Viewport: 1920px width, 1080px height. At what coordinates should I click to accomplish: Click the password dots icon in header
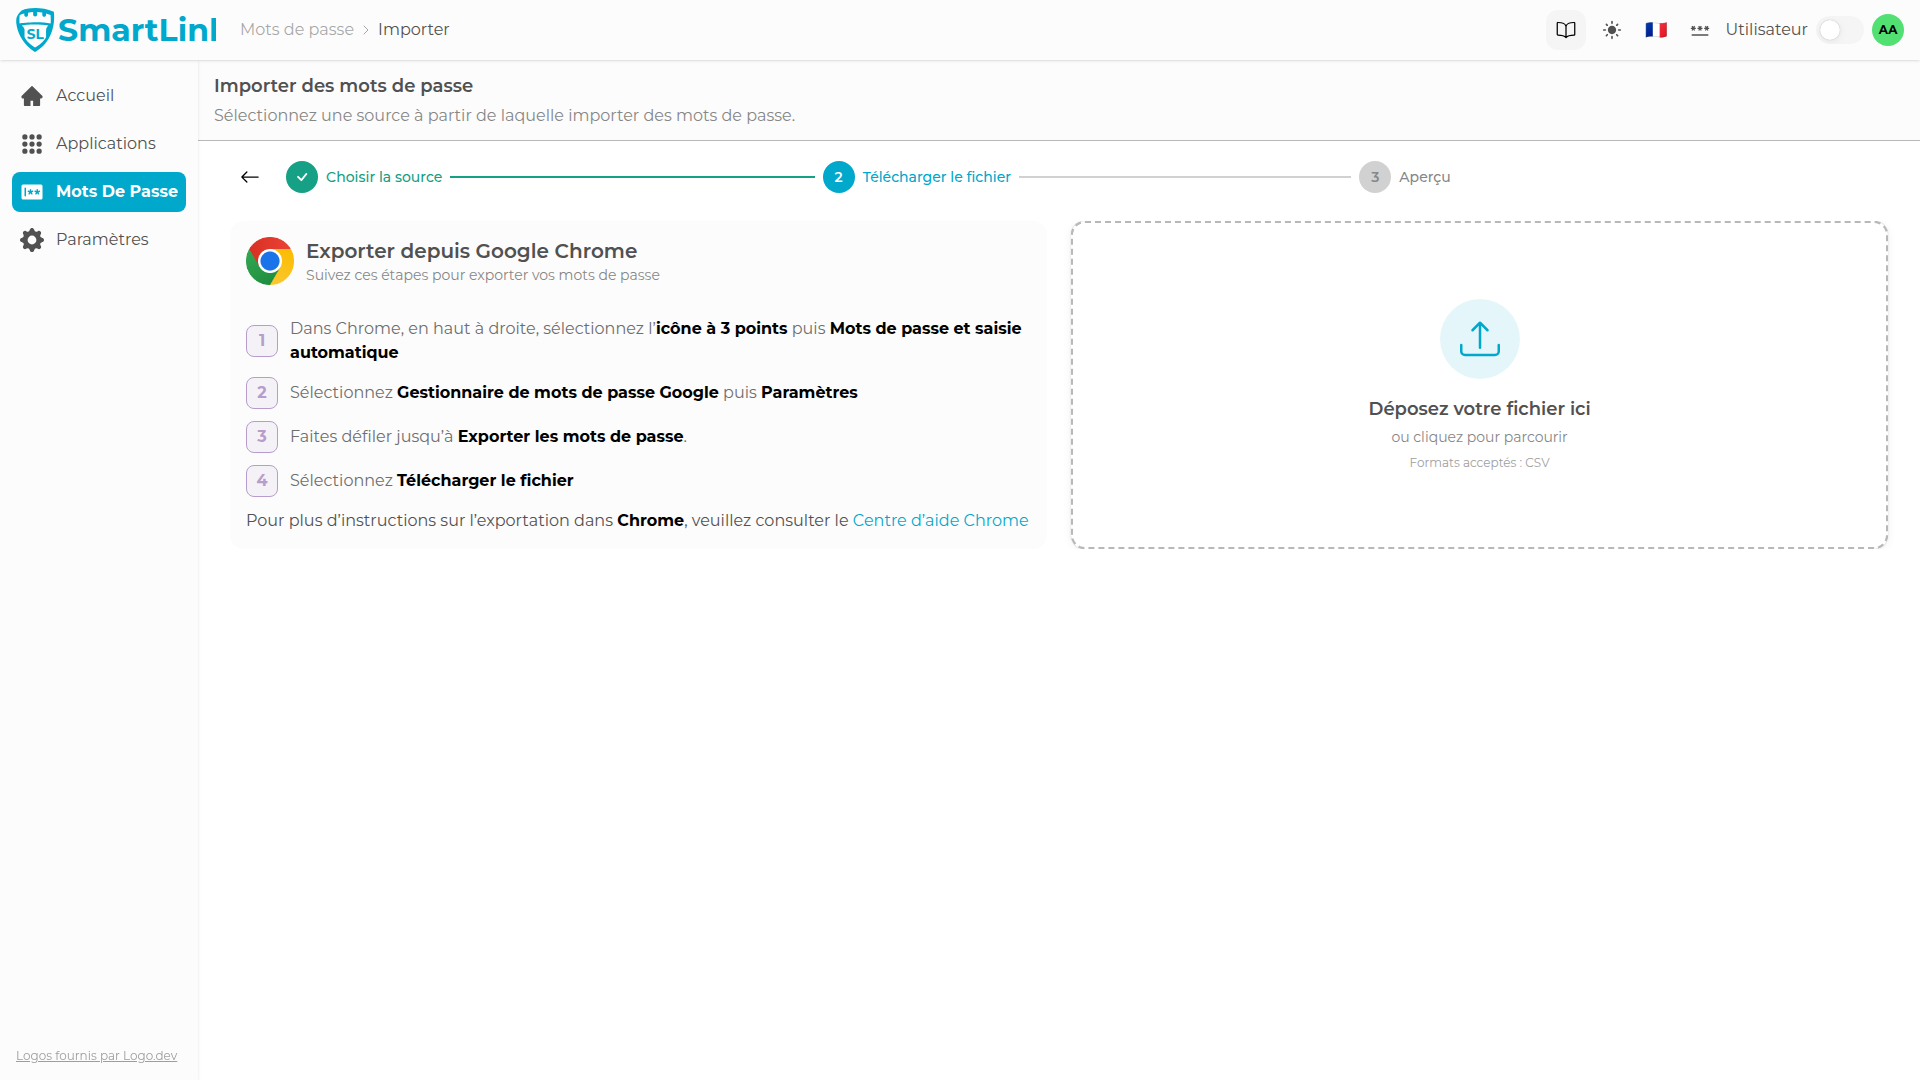point(1700,30)
